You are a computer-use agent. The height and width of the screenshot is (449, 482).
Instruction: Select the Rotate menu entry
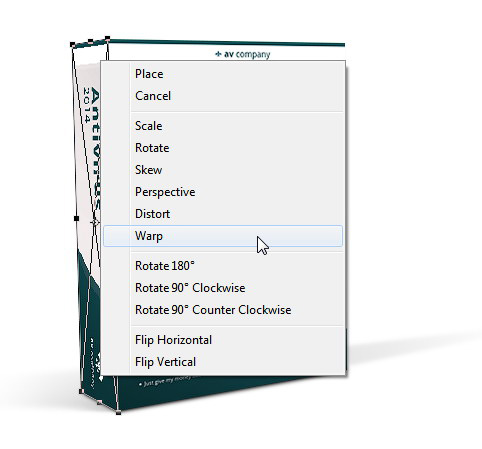click(x=223, y=148)
